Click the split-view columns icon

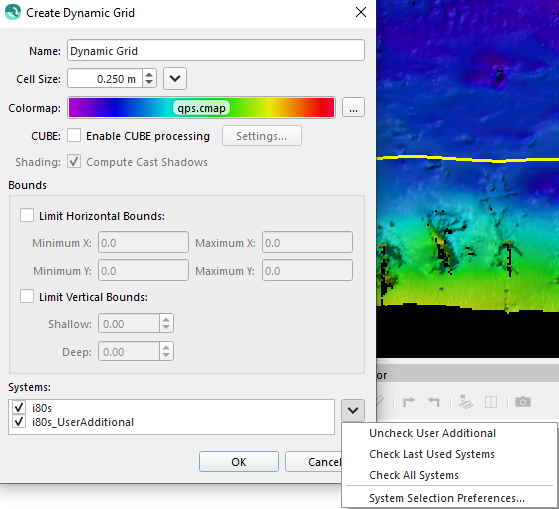tap(491, 402)
